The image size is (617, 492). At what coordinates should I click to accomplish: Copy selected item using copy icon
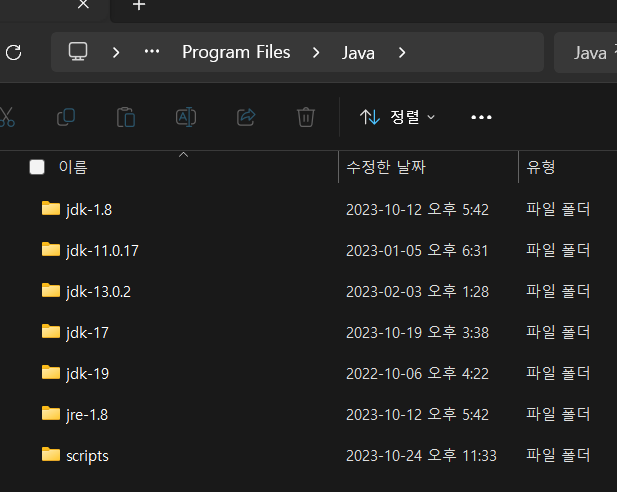[66, 117]
